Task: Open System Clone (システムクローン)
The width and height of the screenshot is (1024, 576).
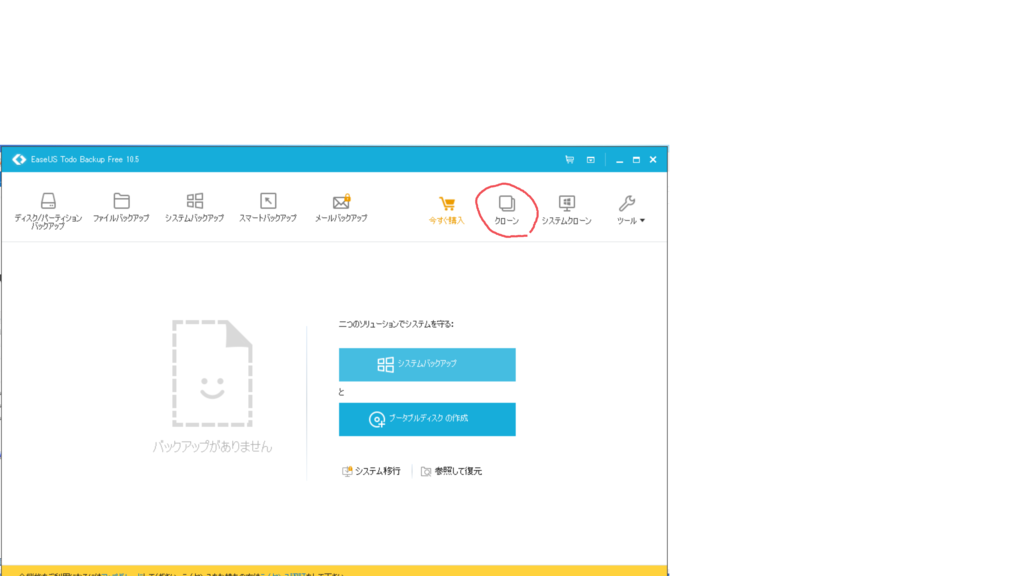Action: pos(566,210)
